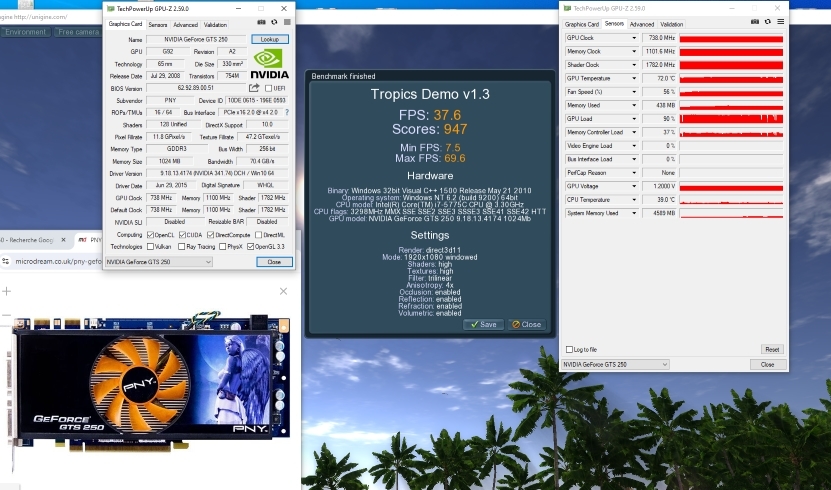Viewport: 831px width, 490px height.
Task: Click the microdream.co.uk address bar
Action: pos(57,261)
